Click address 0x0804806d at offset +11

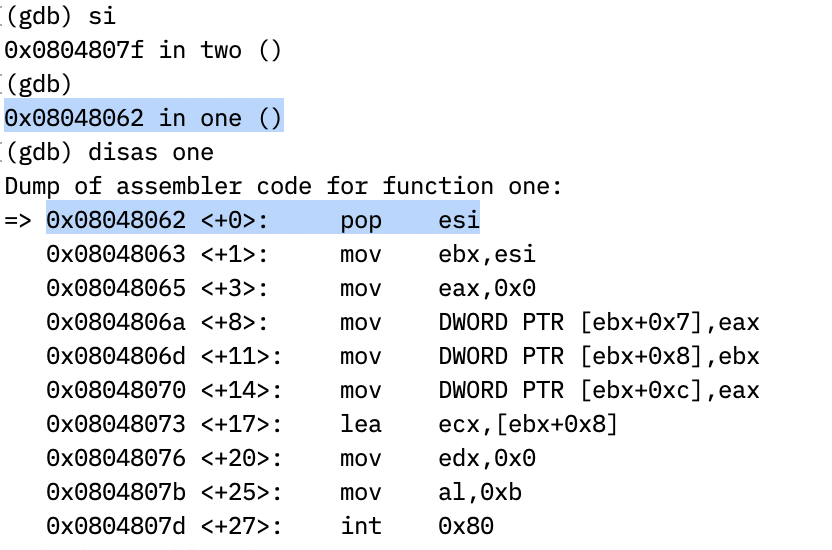coord(115,356)
